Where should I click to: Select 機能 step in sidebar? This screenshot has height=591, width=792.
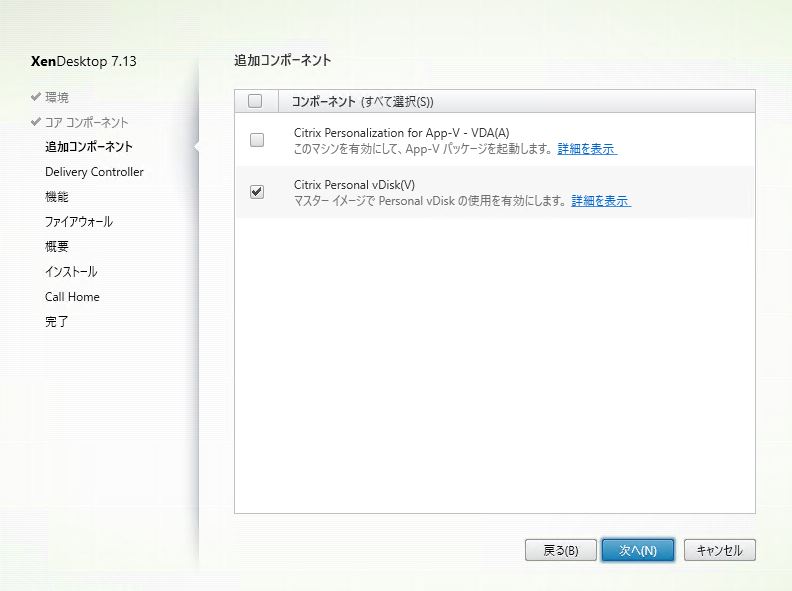click(x=57, y=196)
